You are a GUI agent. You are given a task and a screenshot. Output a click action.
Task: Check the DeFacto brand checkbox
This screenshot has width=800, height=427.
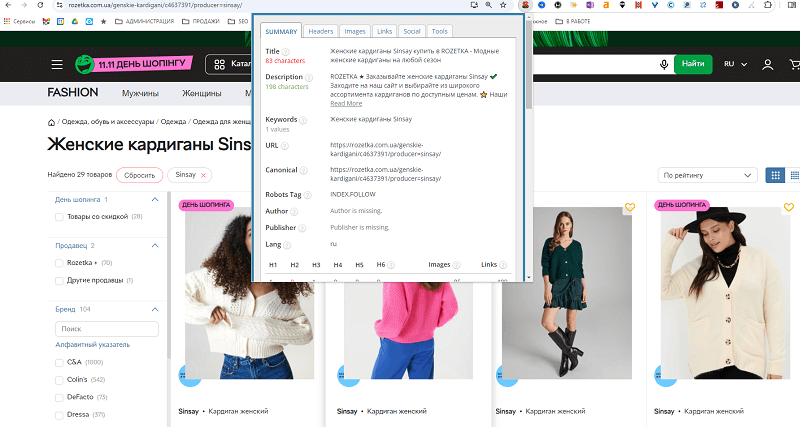point(59,397)
